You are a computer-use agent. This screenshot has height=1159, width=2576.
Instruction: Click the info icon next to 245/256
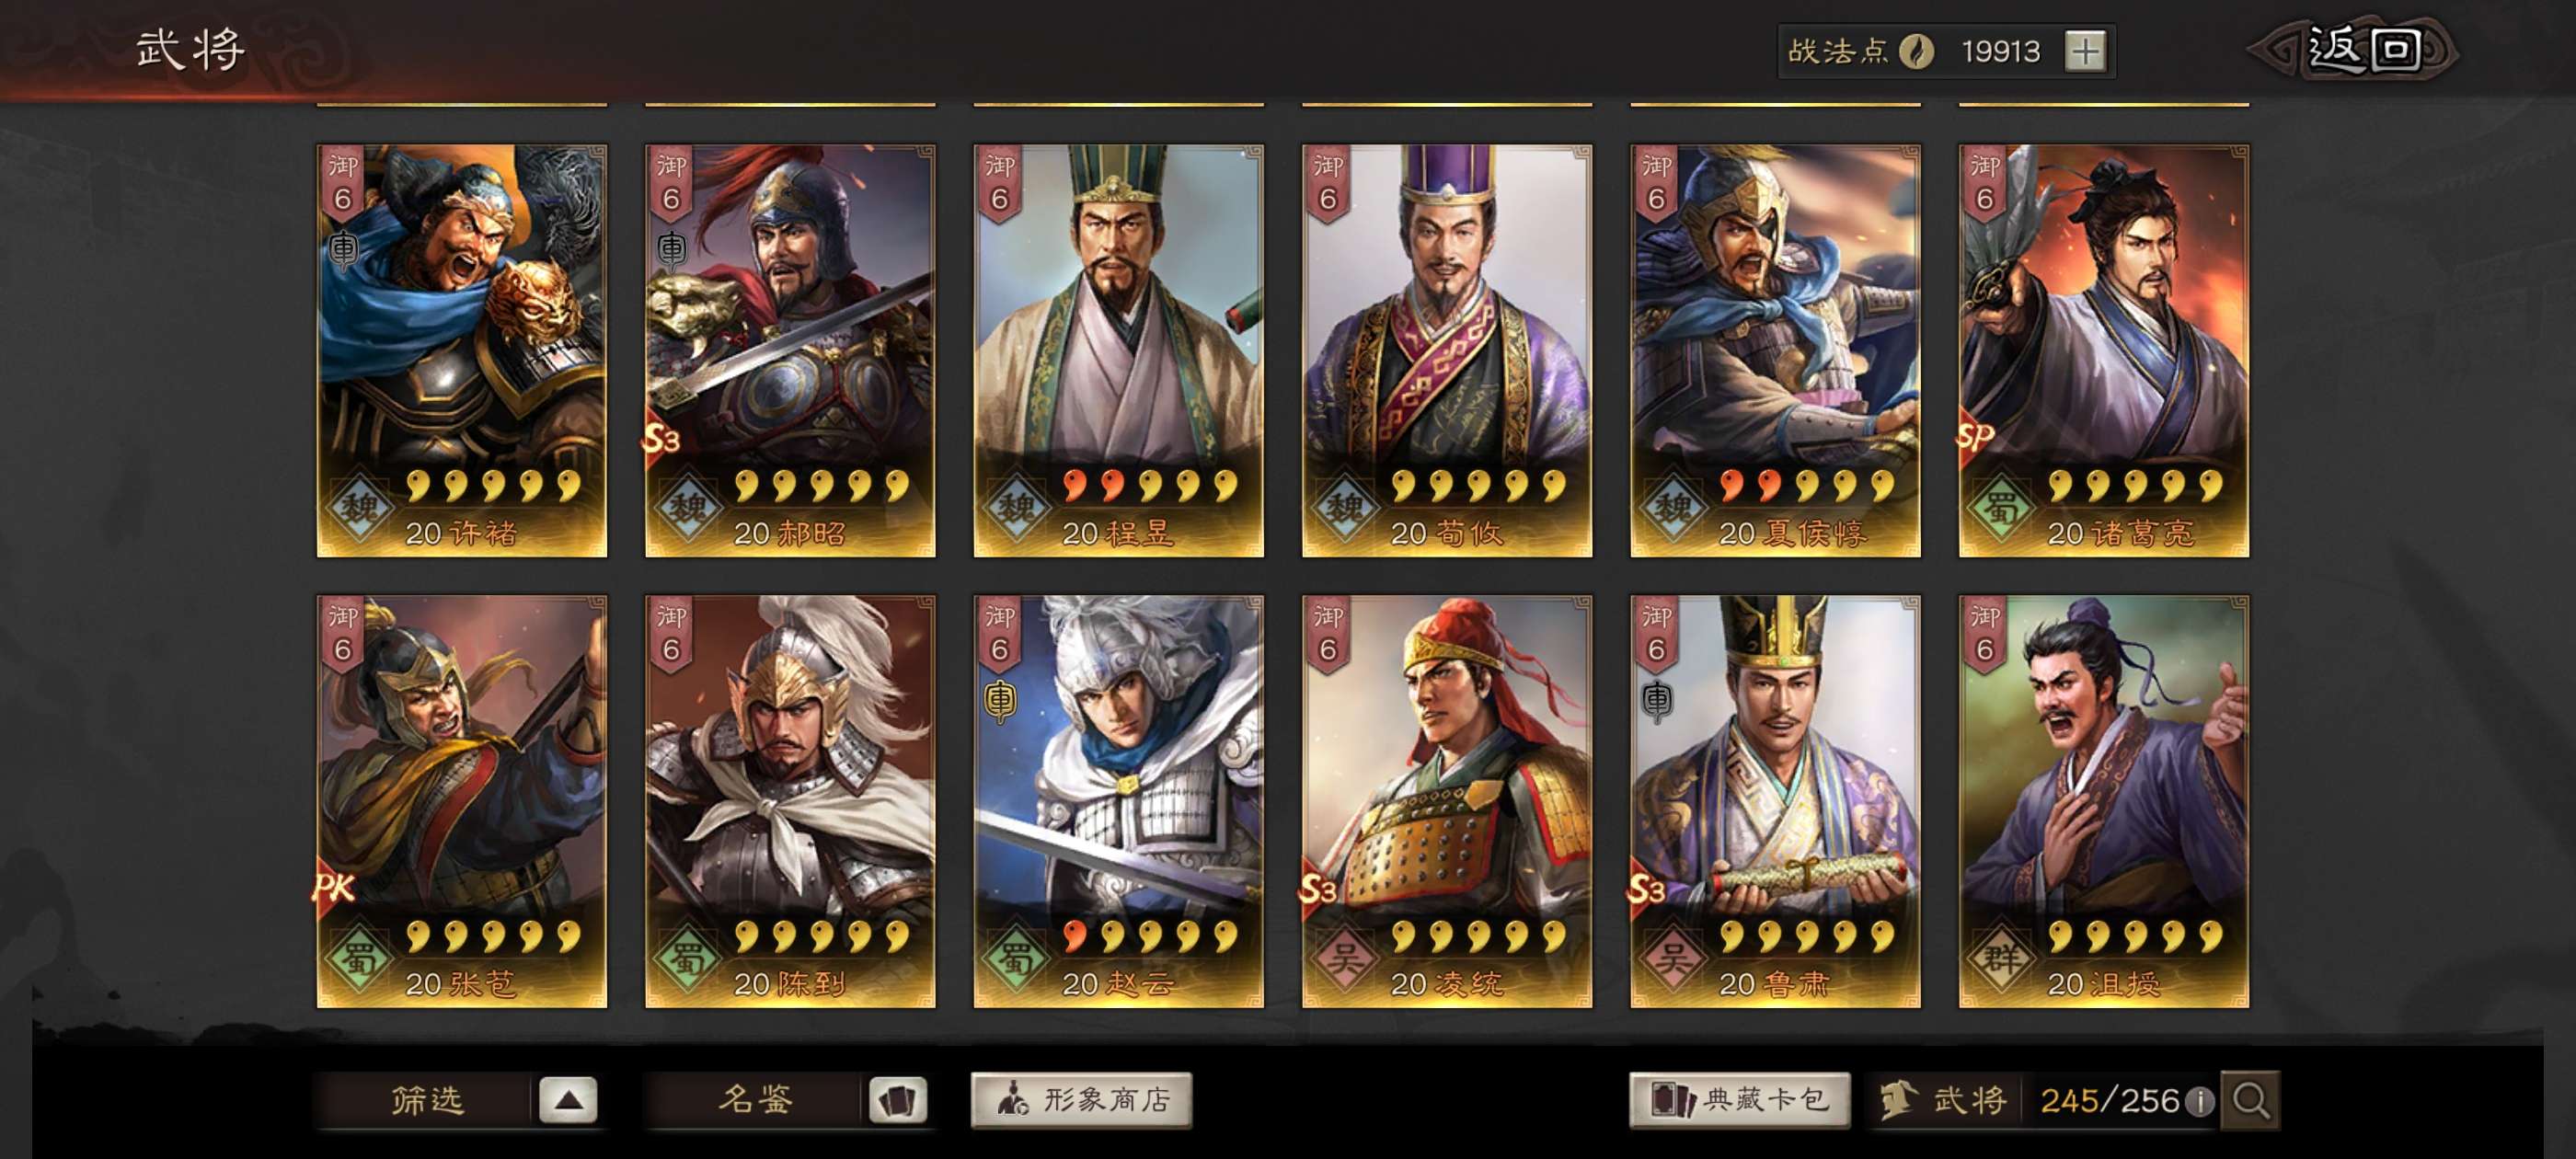[x=2198, y=1102]
